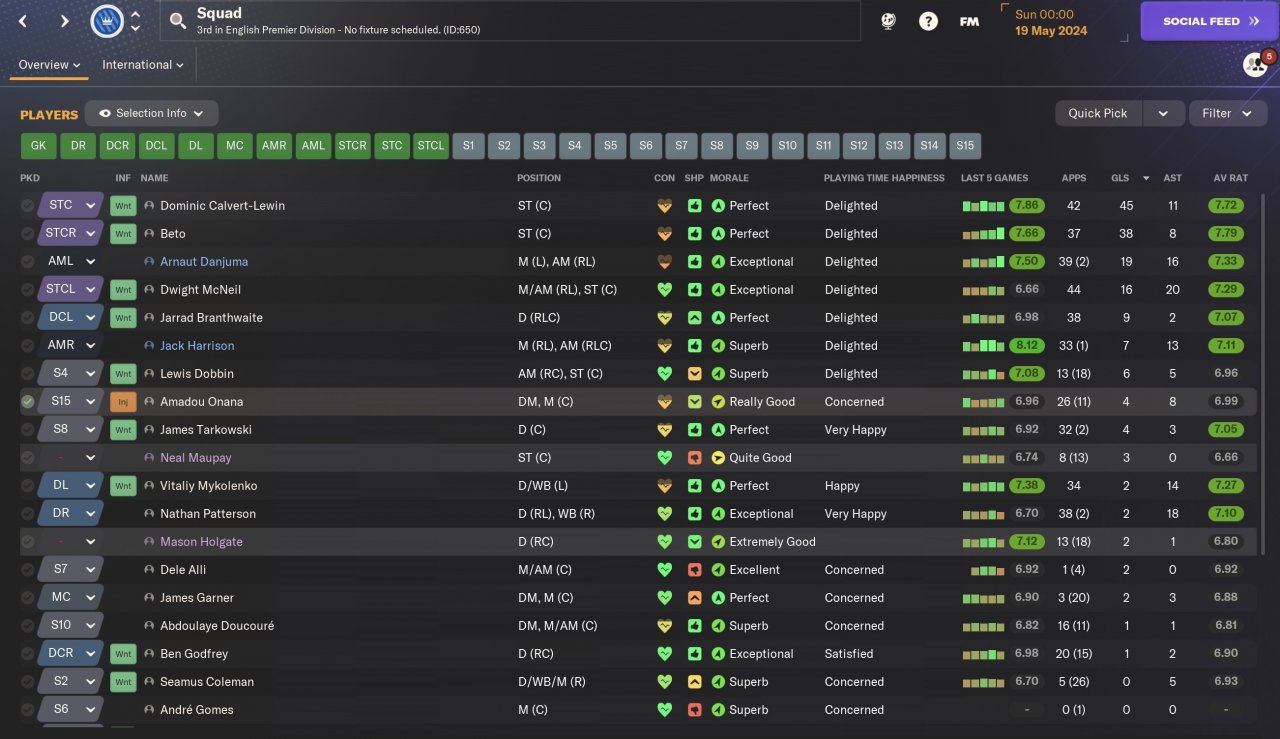Click Neal Maupay's morale icon
The width and height of the screenshot is (1280, 739).
tap(717, 458)
